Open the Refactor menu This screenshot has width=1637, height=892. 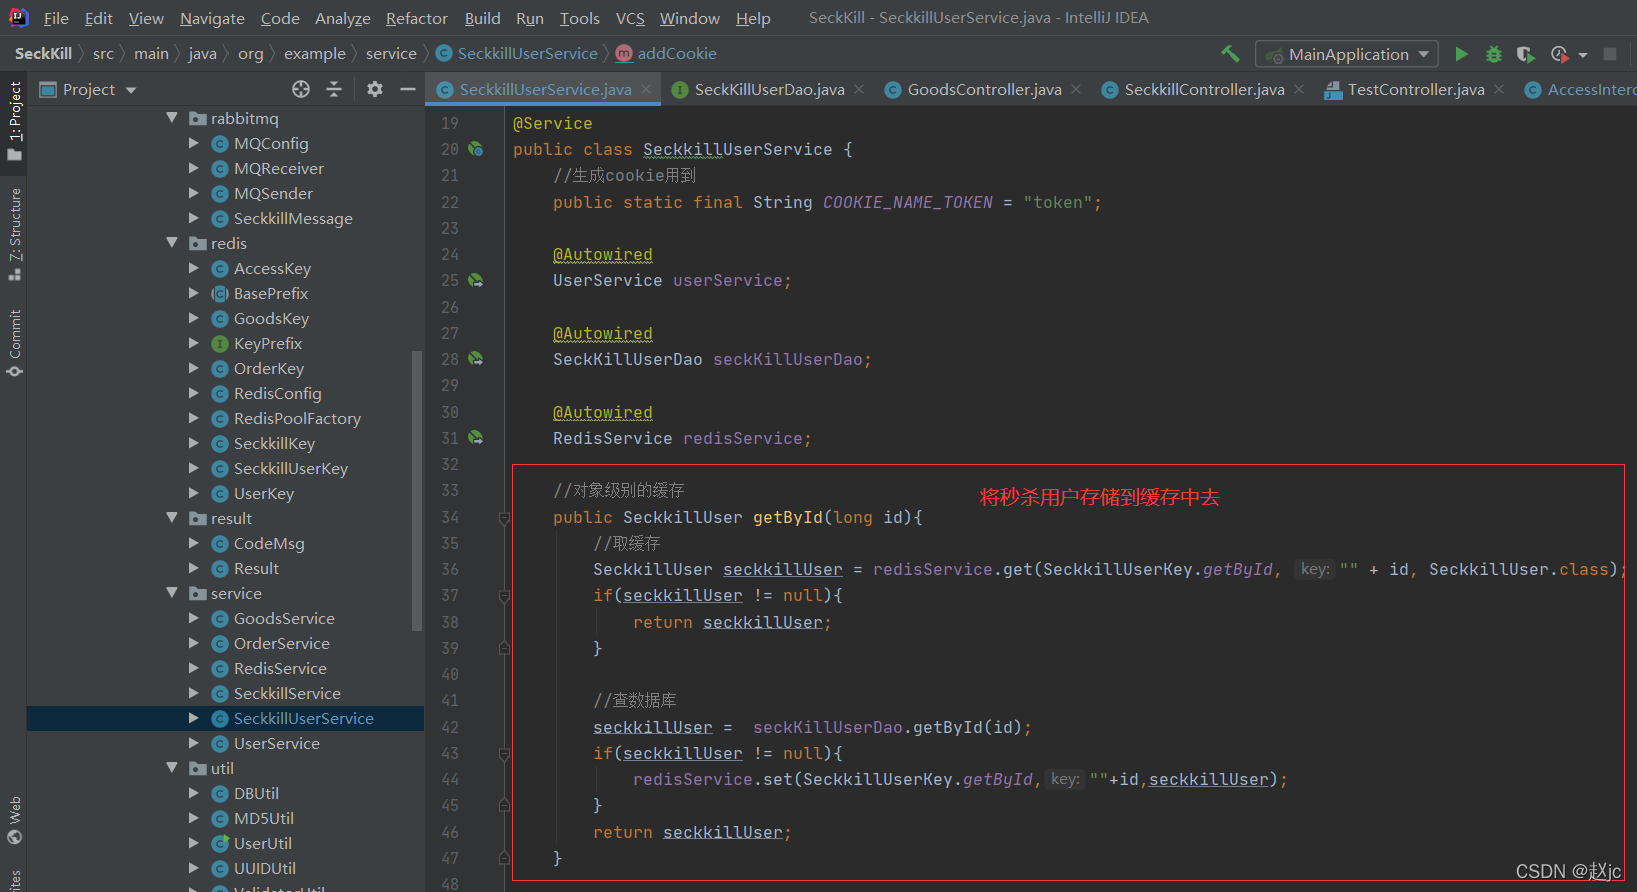417,18
